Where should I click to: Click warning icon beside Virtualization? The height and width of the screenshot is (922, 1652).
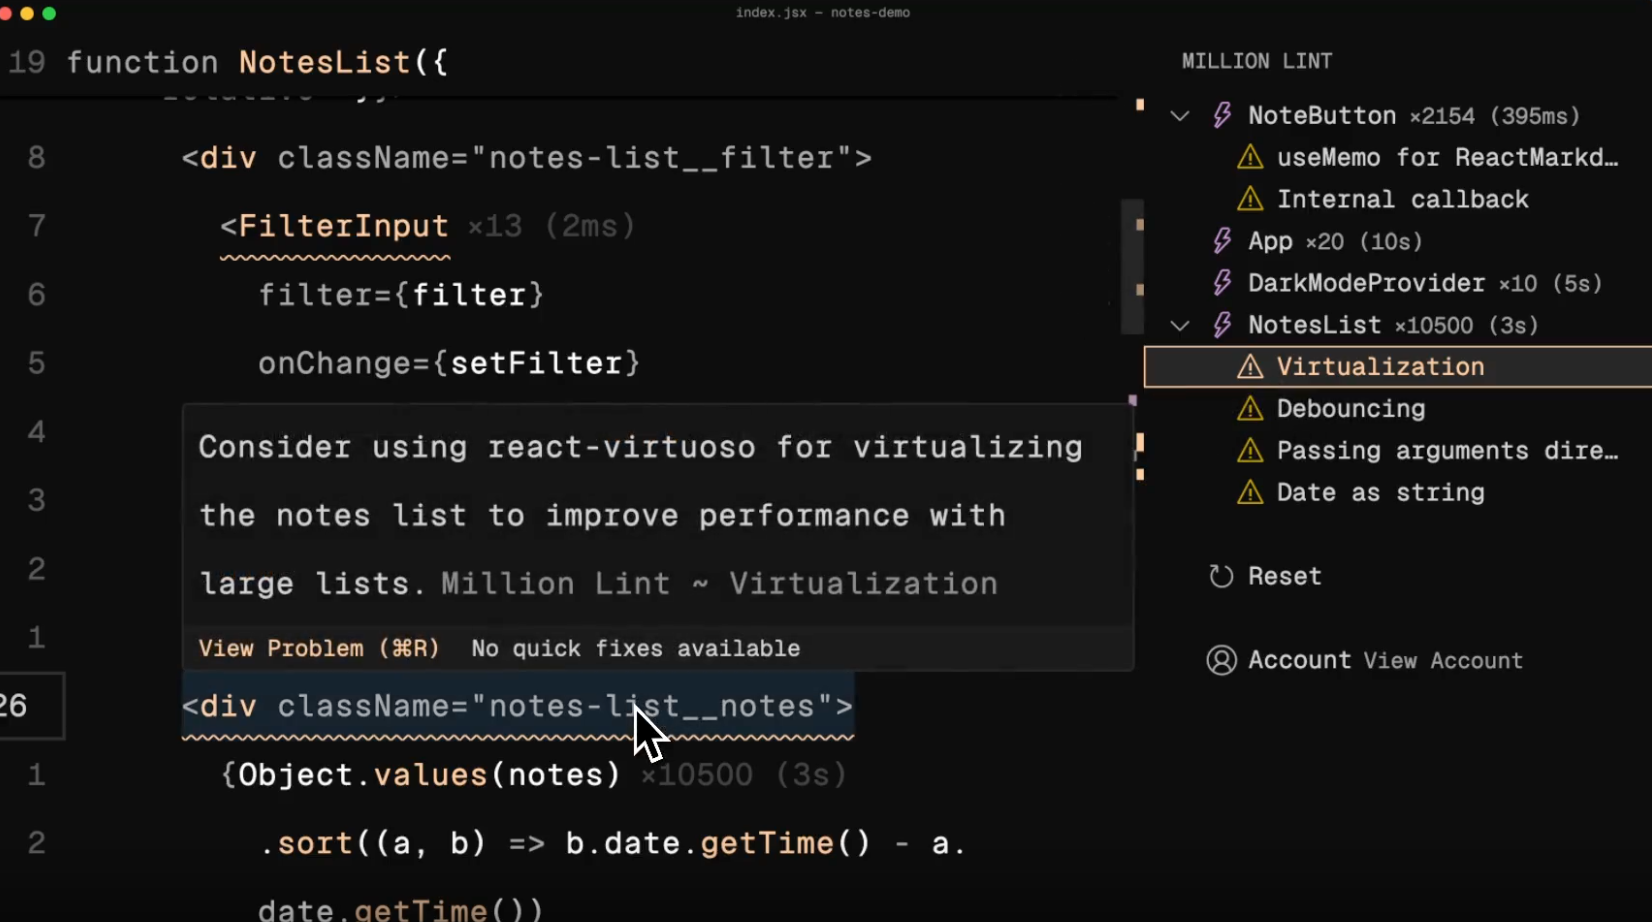click(x=1250, y=367)
